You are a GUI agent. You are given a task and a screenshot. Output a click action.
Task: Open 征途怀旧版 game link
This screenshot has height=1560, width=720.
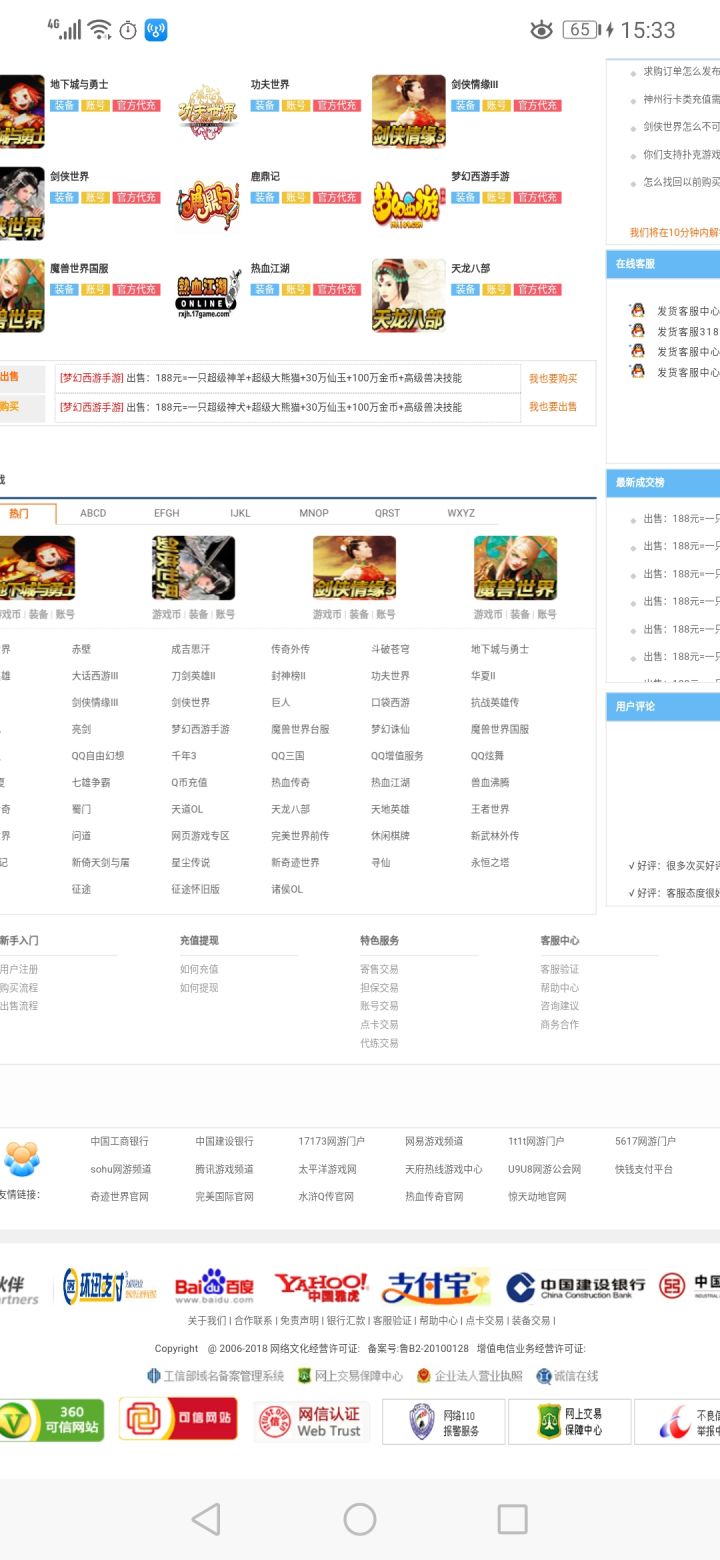coord(195,889)
